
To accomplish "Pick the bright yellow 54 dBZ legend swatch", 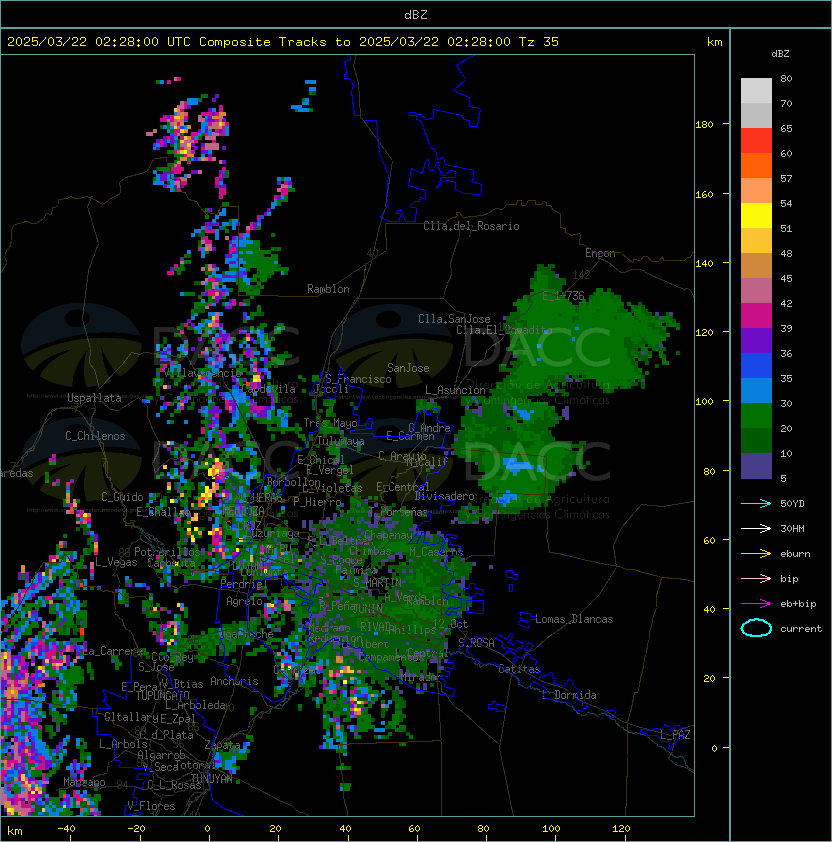I will pyautogui.click(x=756, y=216).
